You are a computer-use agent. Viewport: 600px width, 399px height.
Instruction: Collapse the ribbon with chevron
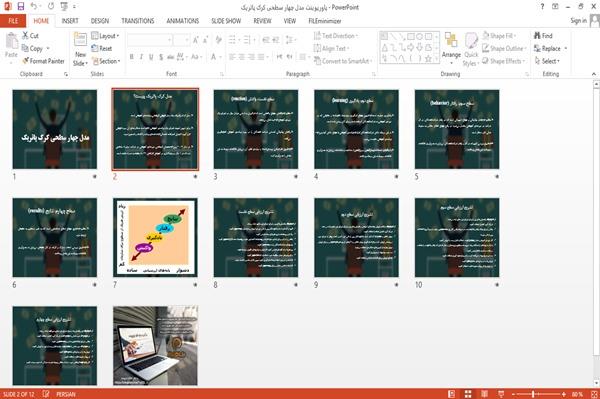coord(594,73)
